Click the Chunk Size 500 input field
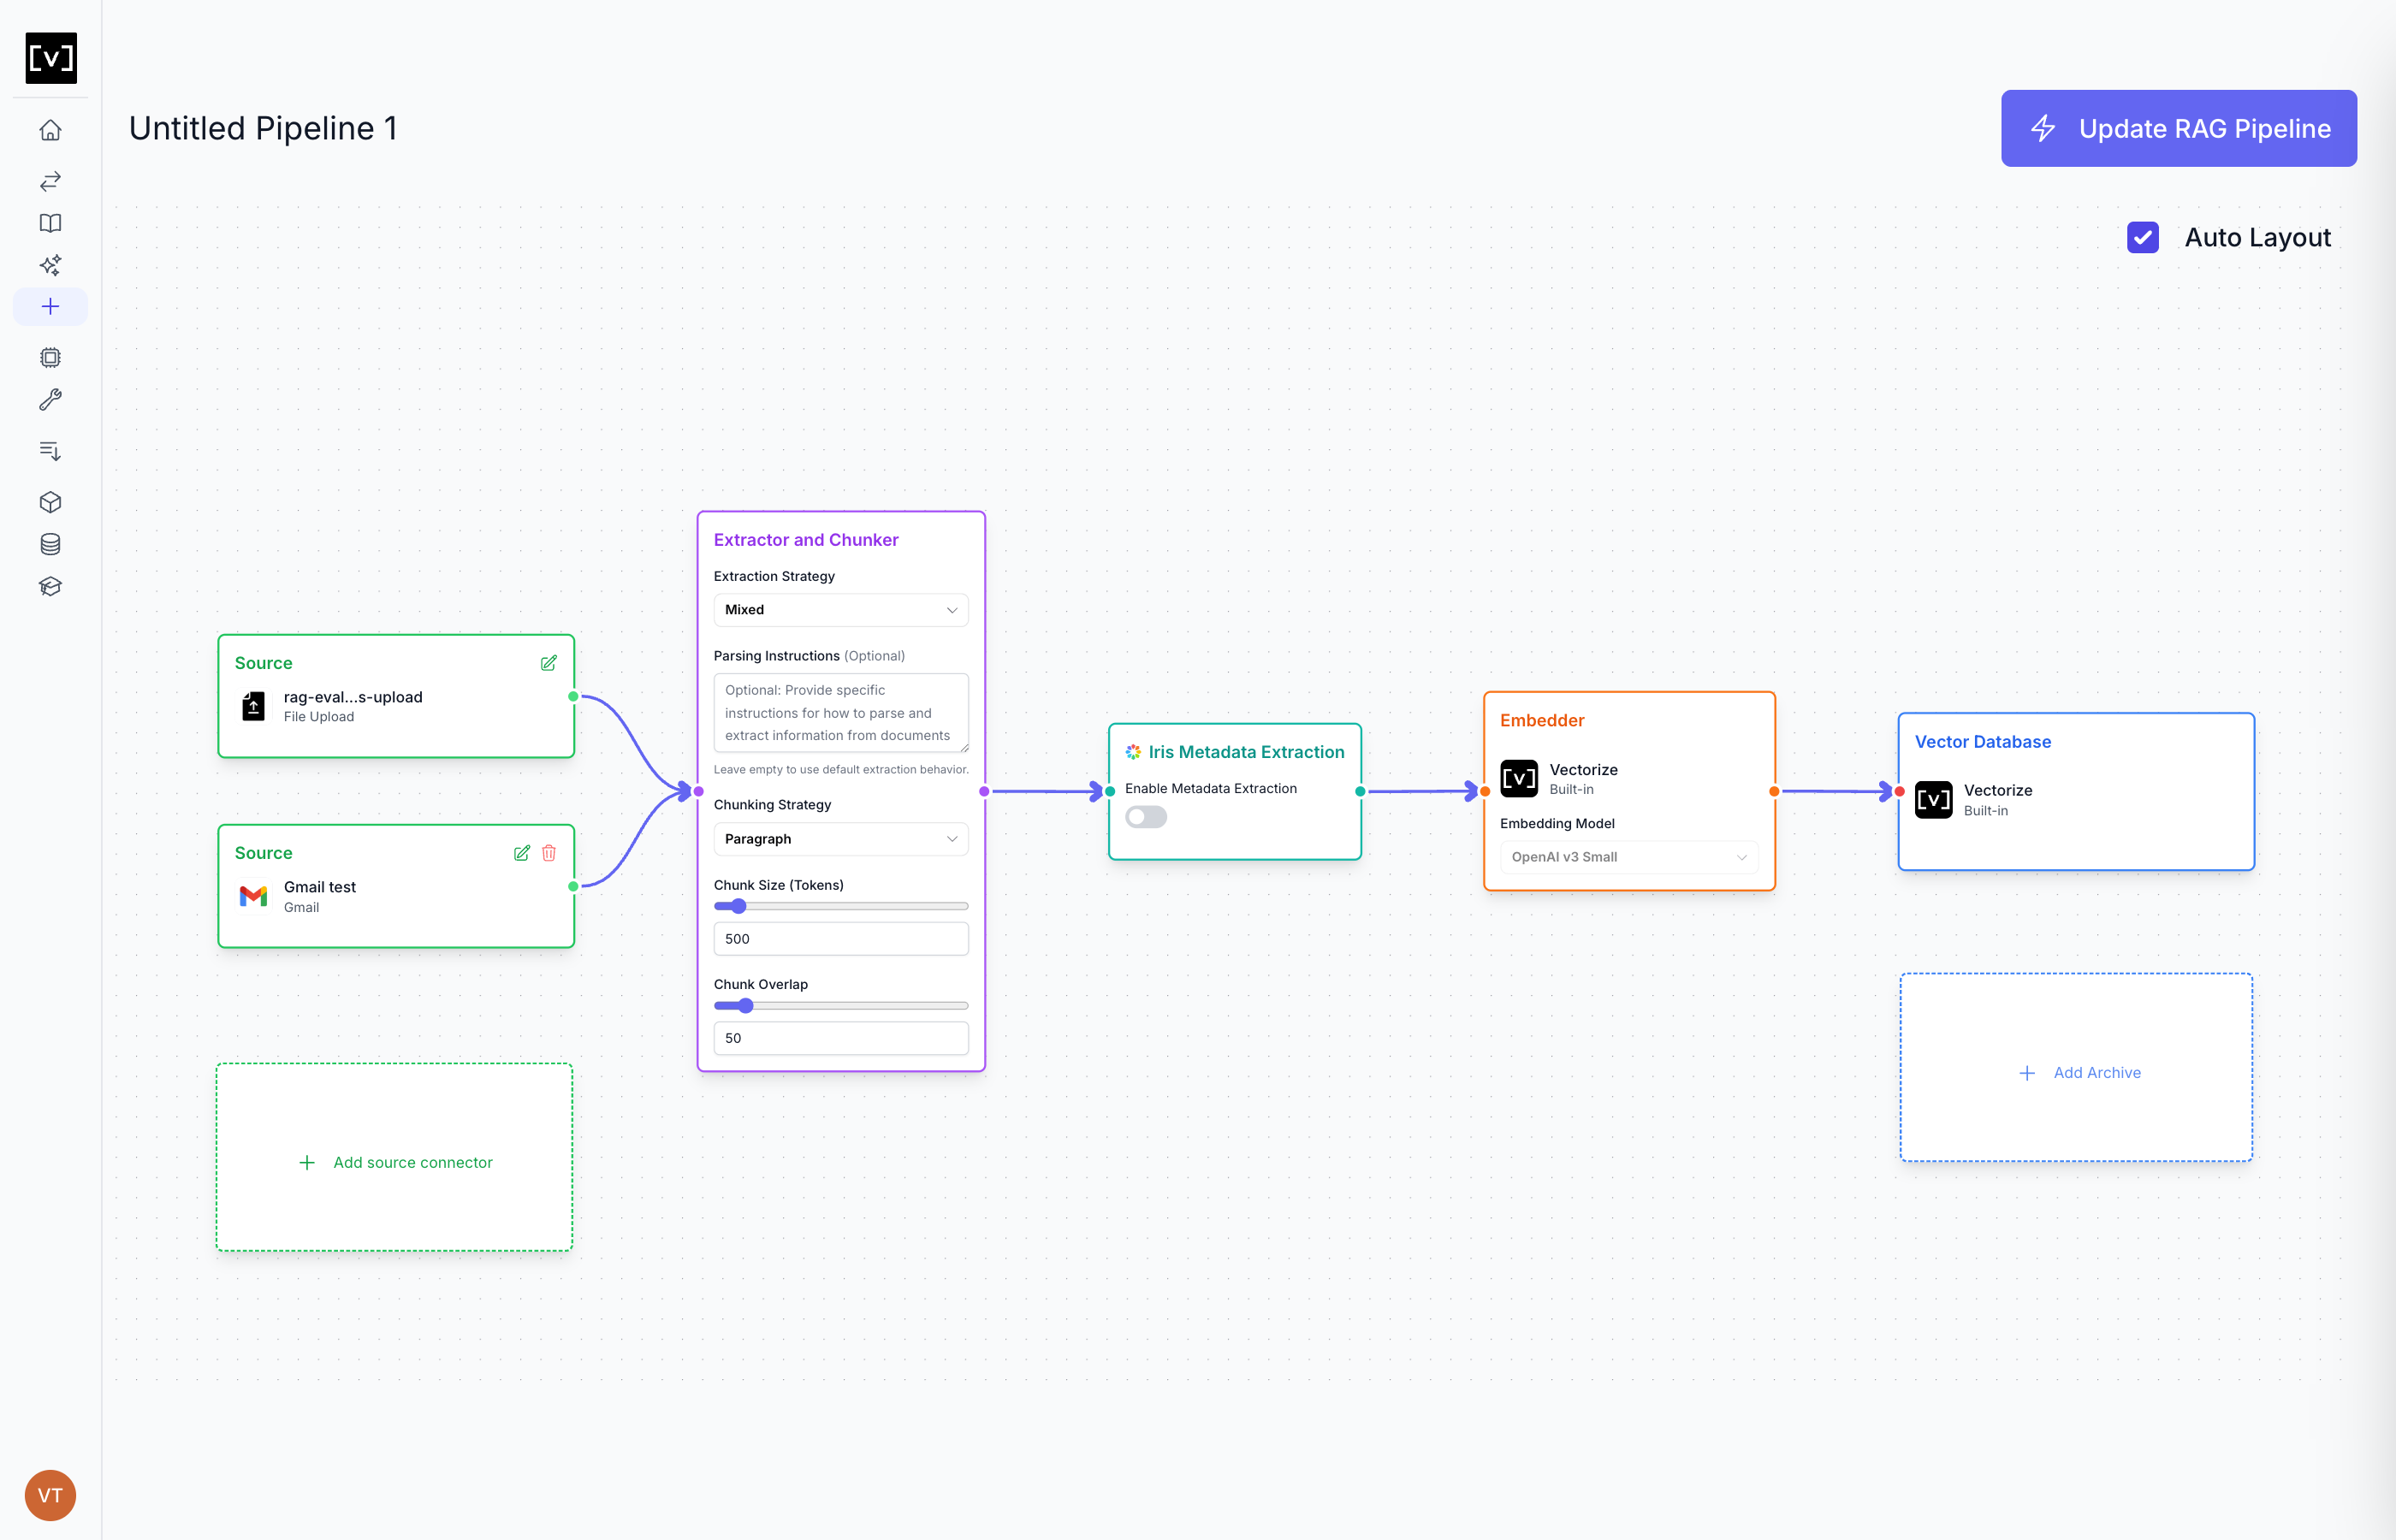The height and width of the screenshot is (1540, 2396). pos(840,939)
